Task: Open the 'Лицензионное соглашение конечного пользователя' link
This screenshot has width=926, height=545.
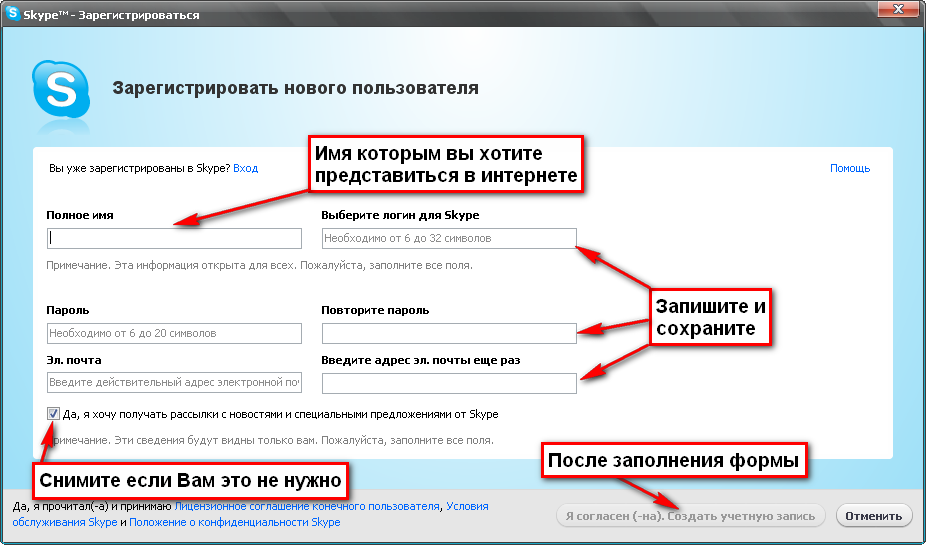Action: [x=307, y=506]
